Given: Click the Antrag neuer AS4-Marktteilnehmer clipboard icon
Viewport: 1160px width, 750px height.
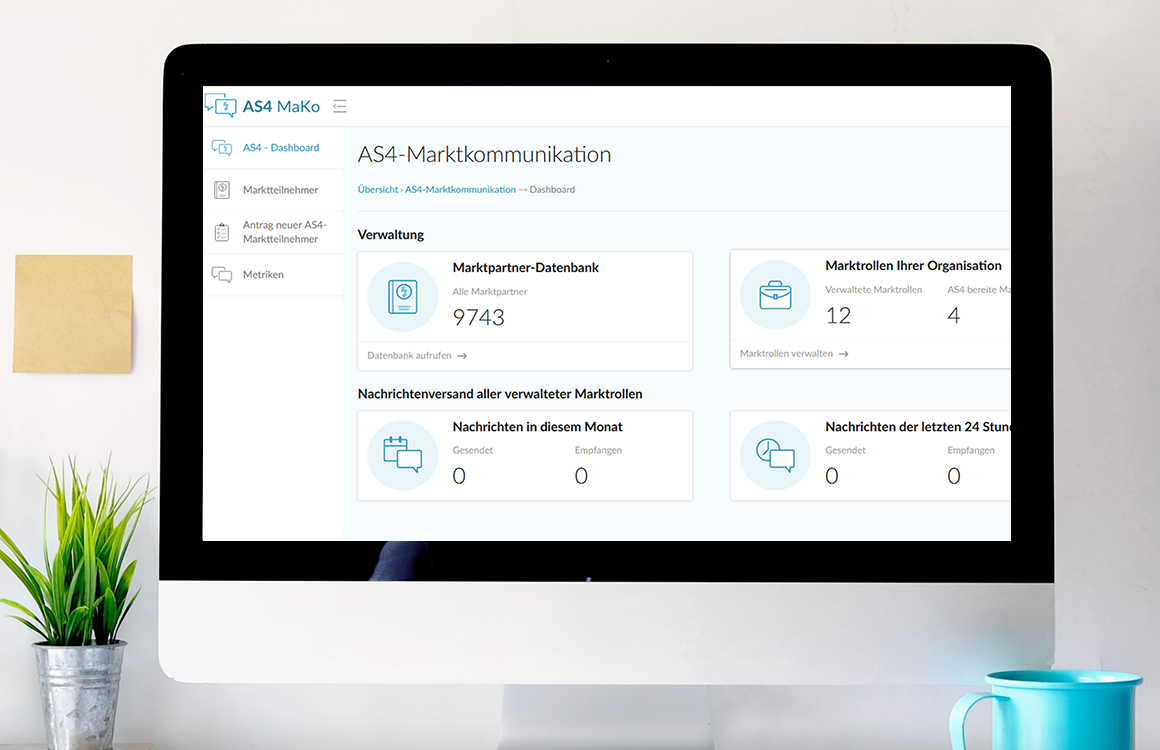Looking at the screenshot, I should (222, 232).
